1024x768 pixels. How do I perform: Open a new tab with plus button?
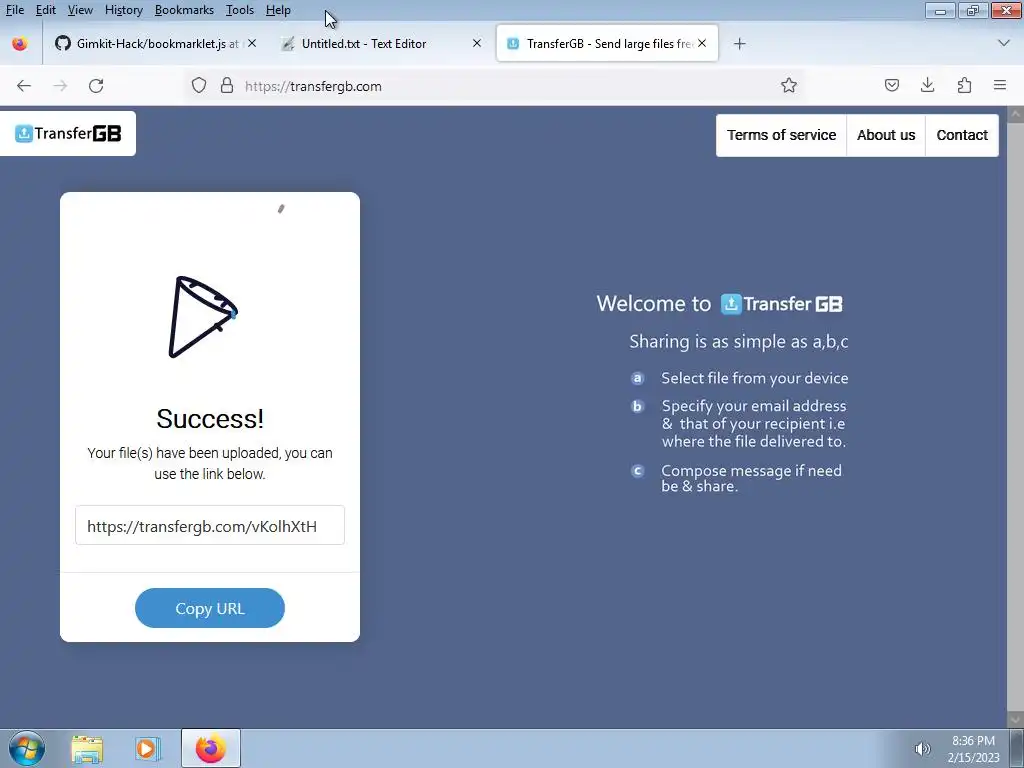(x=739, y=44)
